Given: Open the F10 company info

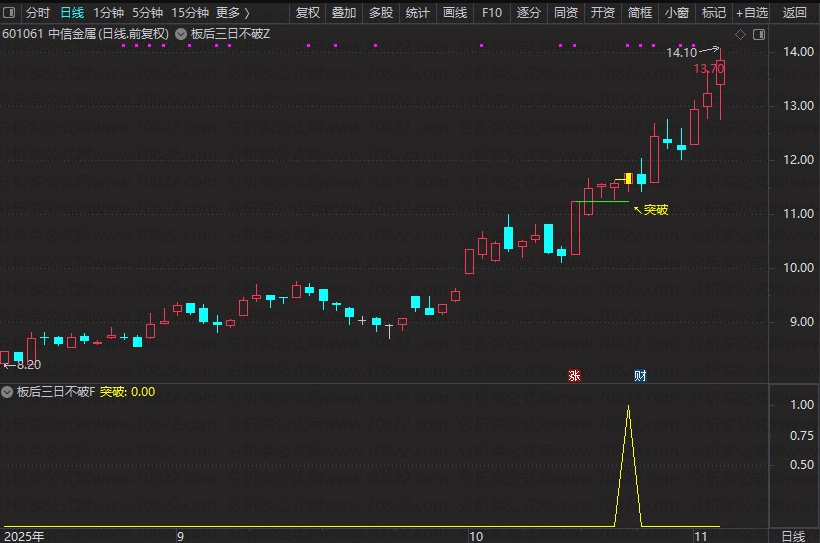Looking at the screenshot, I should coord(492,13).
